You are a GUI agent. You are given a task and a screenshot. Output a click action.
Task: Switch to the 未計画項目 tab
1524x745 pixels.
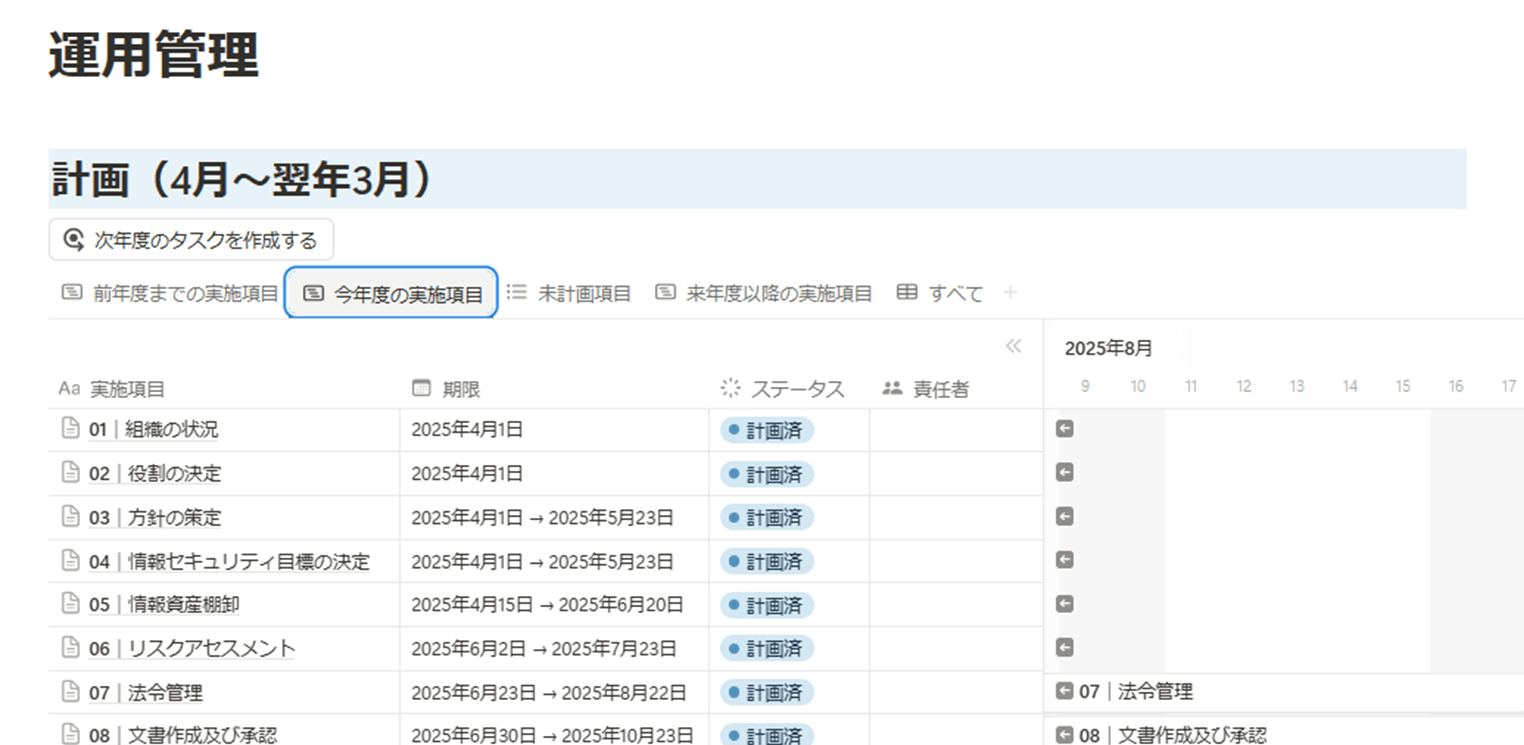point(569,293)
